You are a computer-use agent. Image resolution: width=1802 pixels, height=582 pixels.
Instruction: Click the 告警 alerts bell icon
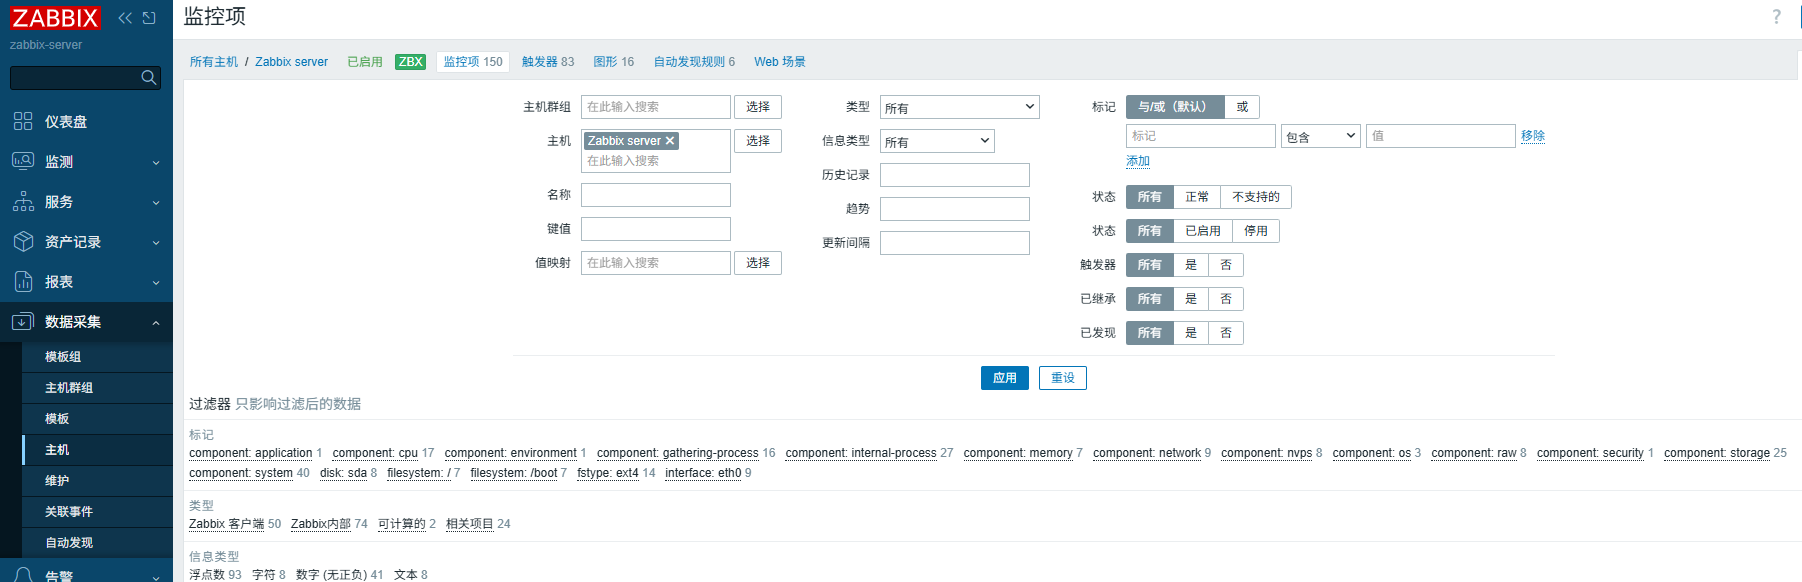tap(23, 575)
